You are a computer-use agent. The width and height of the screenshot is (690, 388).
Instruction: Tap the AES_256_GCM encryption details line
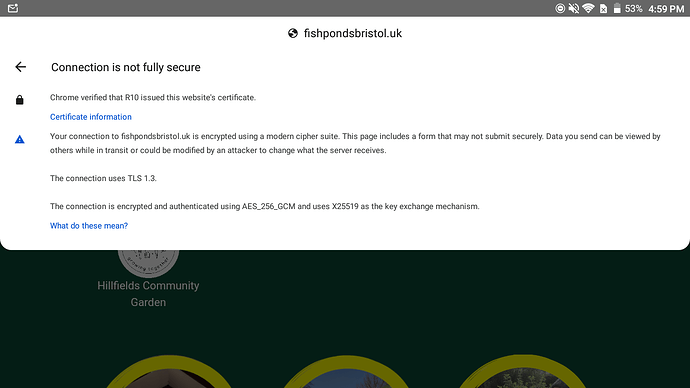264,206
